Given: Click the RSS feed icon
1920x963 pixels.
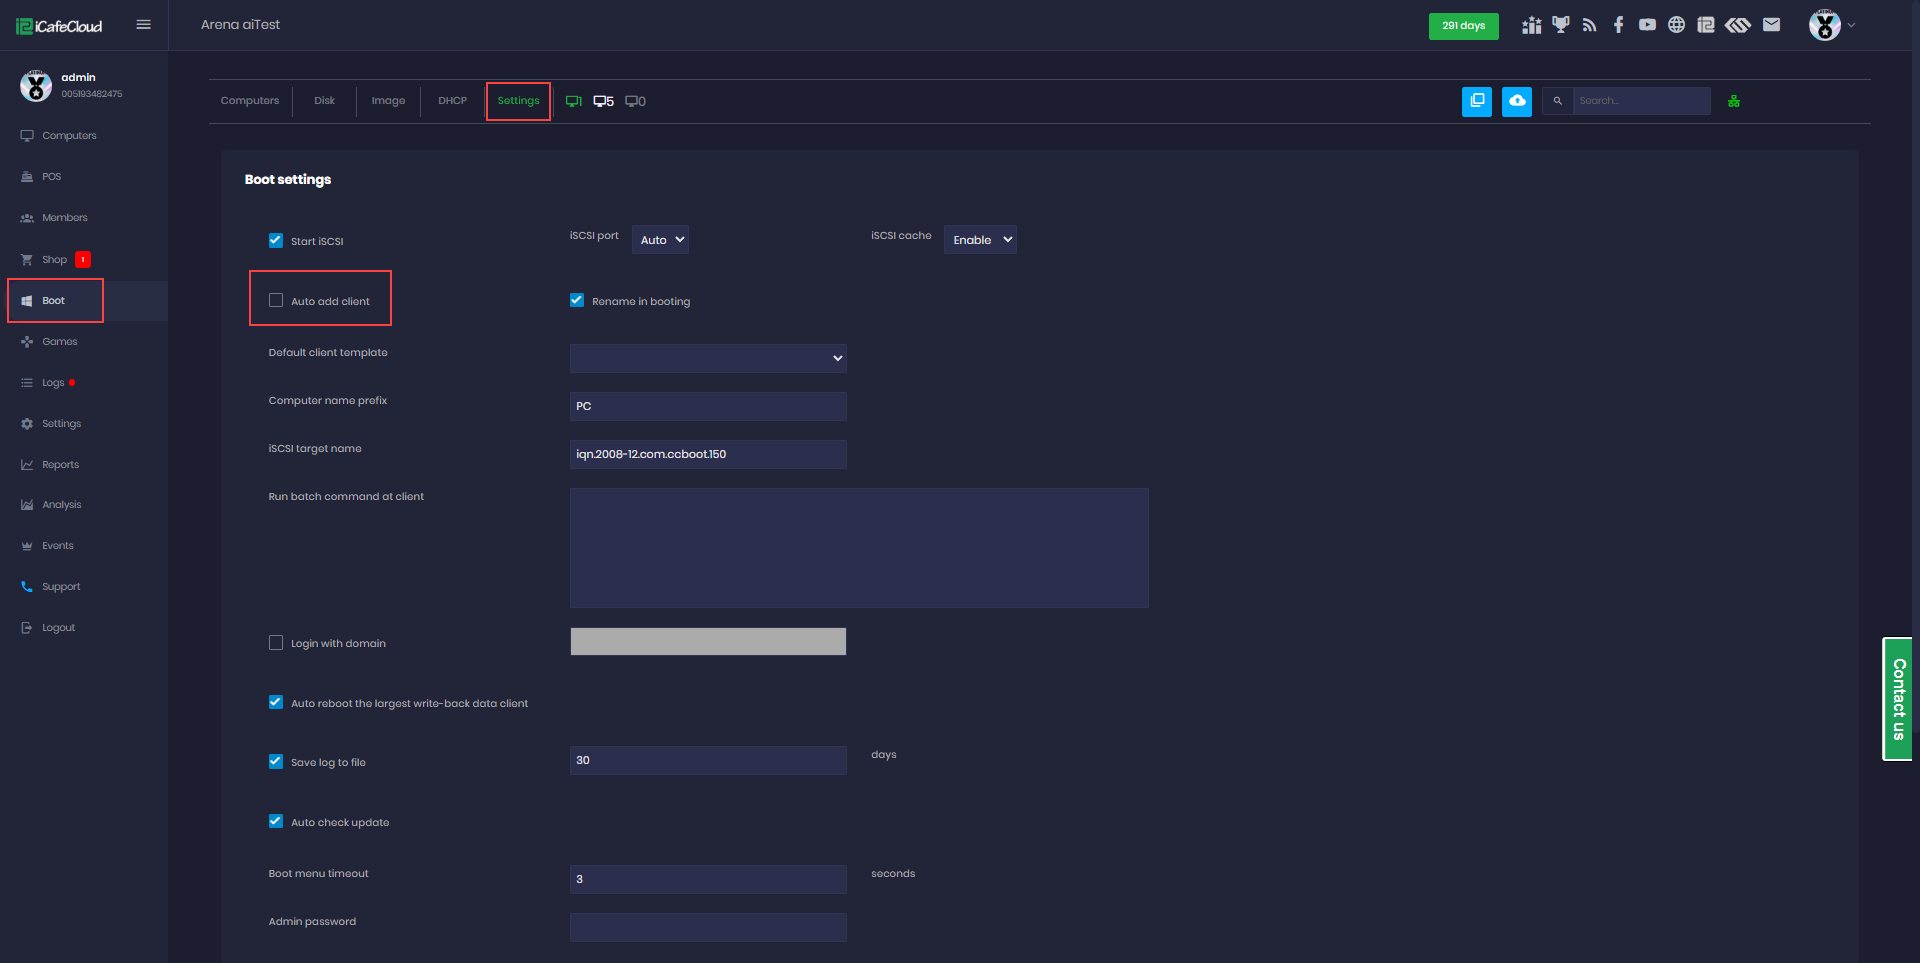Looking at the screenshot, I should [1589, 25].
